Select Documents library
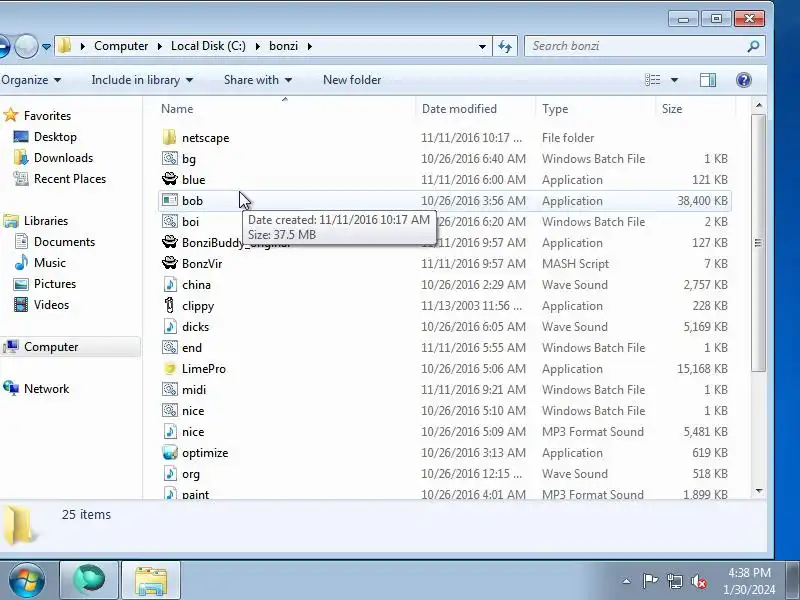The image size is (800, 600). click(64, 242)
